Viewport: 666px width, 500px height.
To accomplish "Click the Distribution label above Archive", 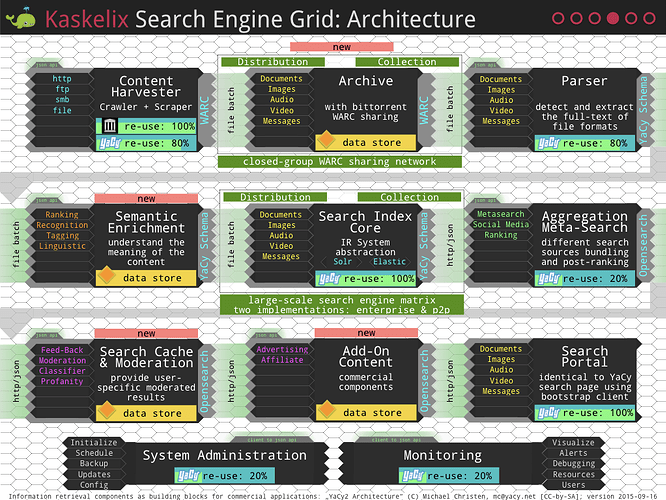I will pyautogui.click(x=273, y=62).
